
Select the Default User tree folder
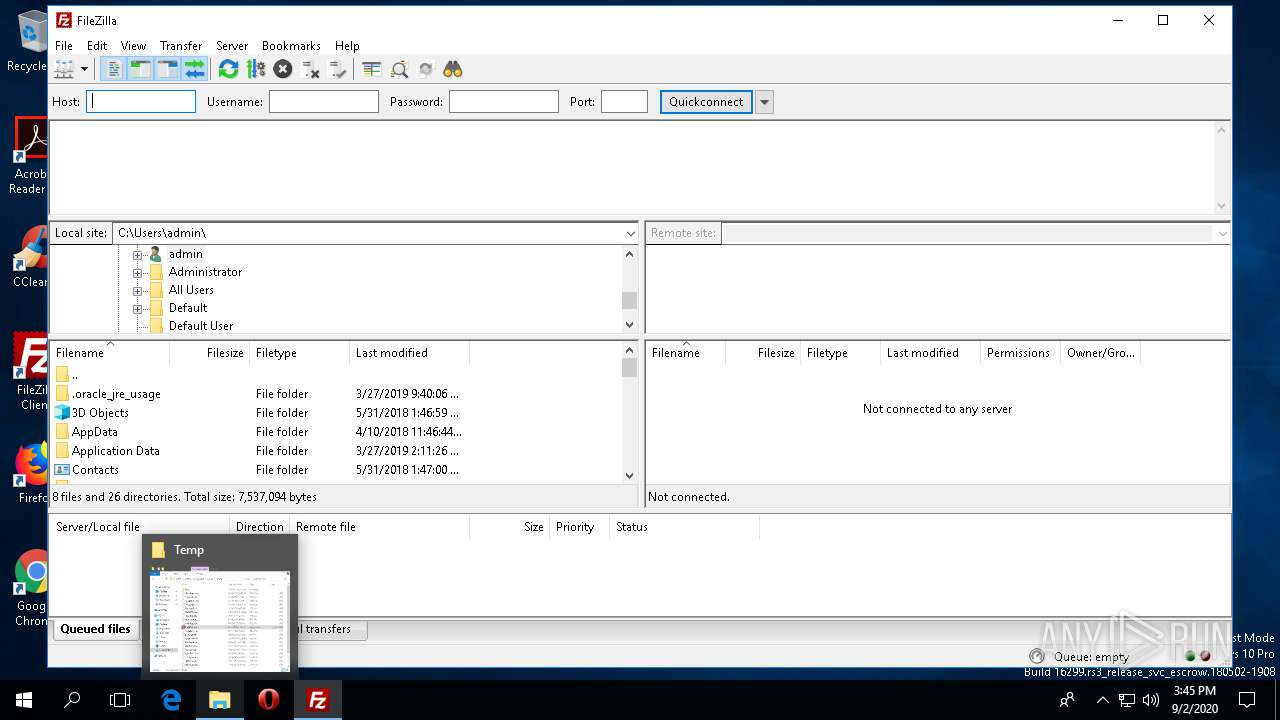201,326
